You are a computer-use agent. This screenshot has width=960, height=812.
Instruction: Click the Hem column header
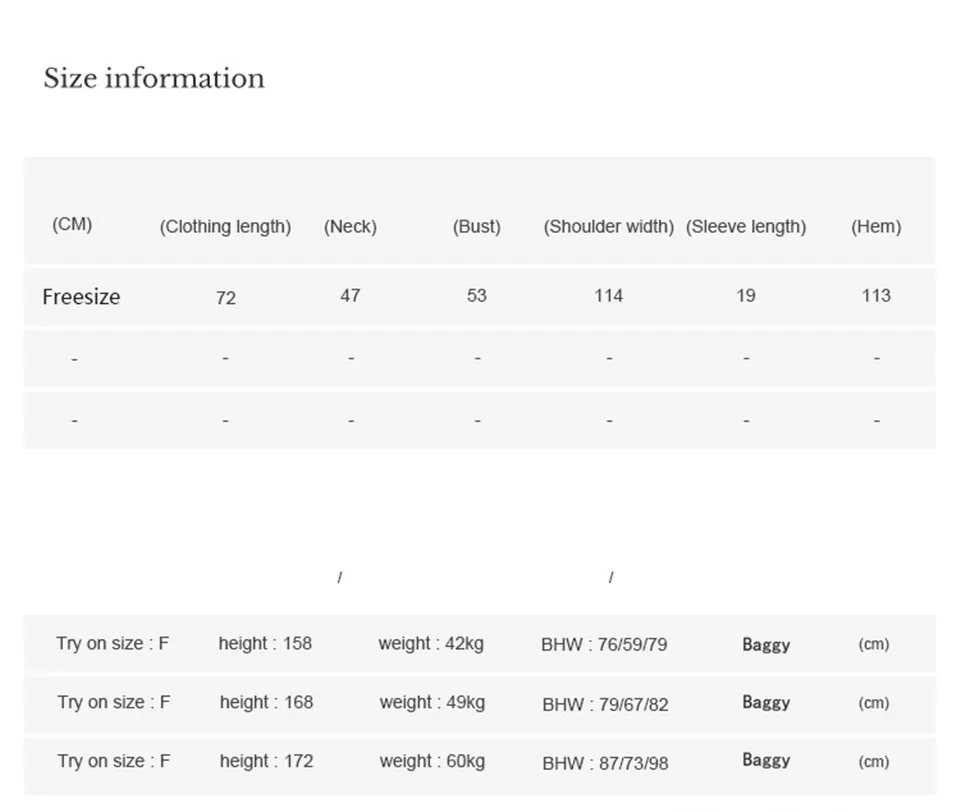point(876,227)
